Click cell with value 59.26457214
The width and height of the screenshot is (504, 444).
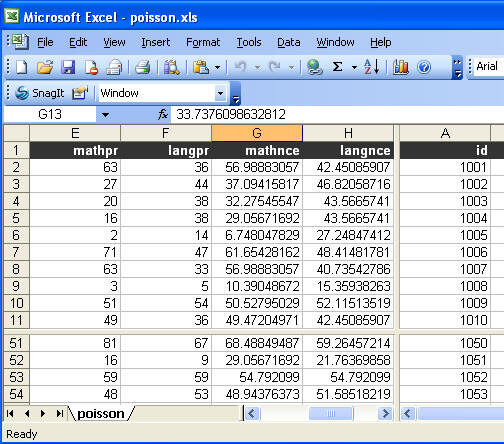348,343
